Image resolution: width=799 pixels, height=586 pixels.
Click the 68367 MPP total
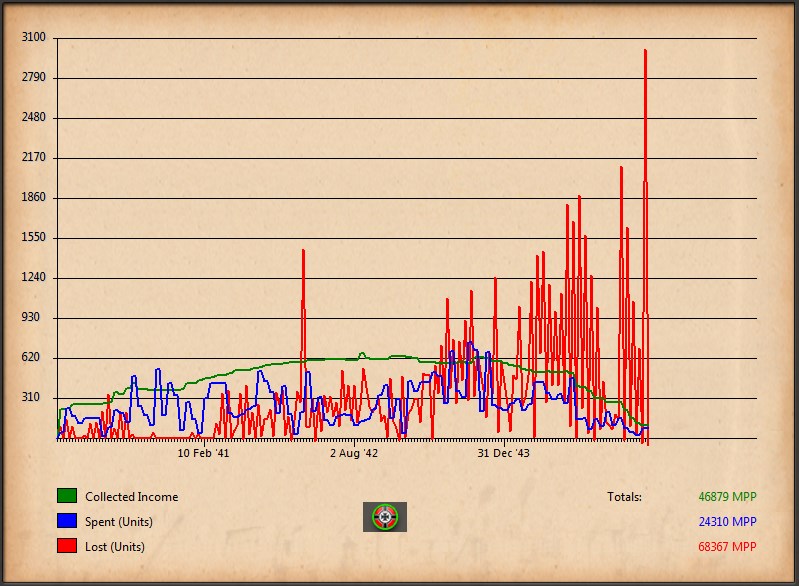coord(727,547)
